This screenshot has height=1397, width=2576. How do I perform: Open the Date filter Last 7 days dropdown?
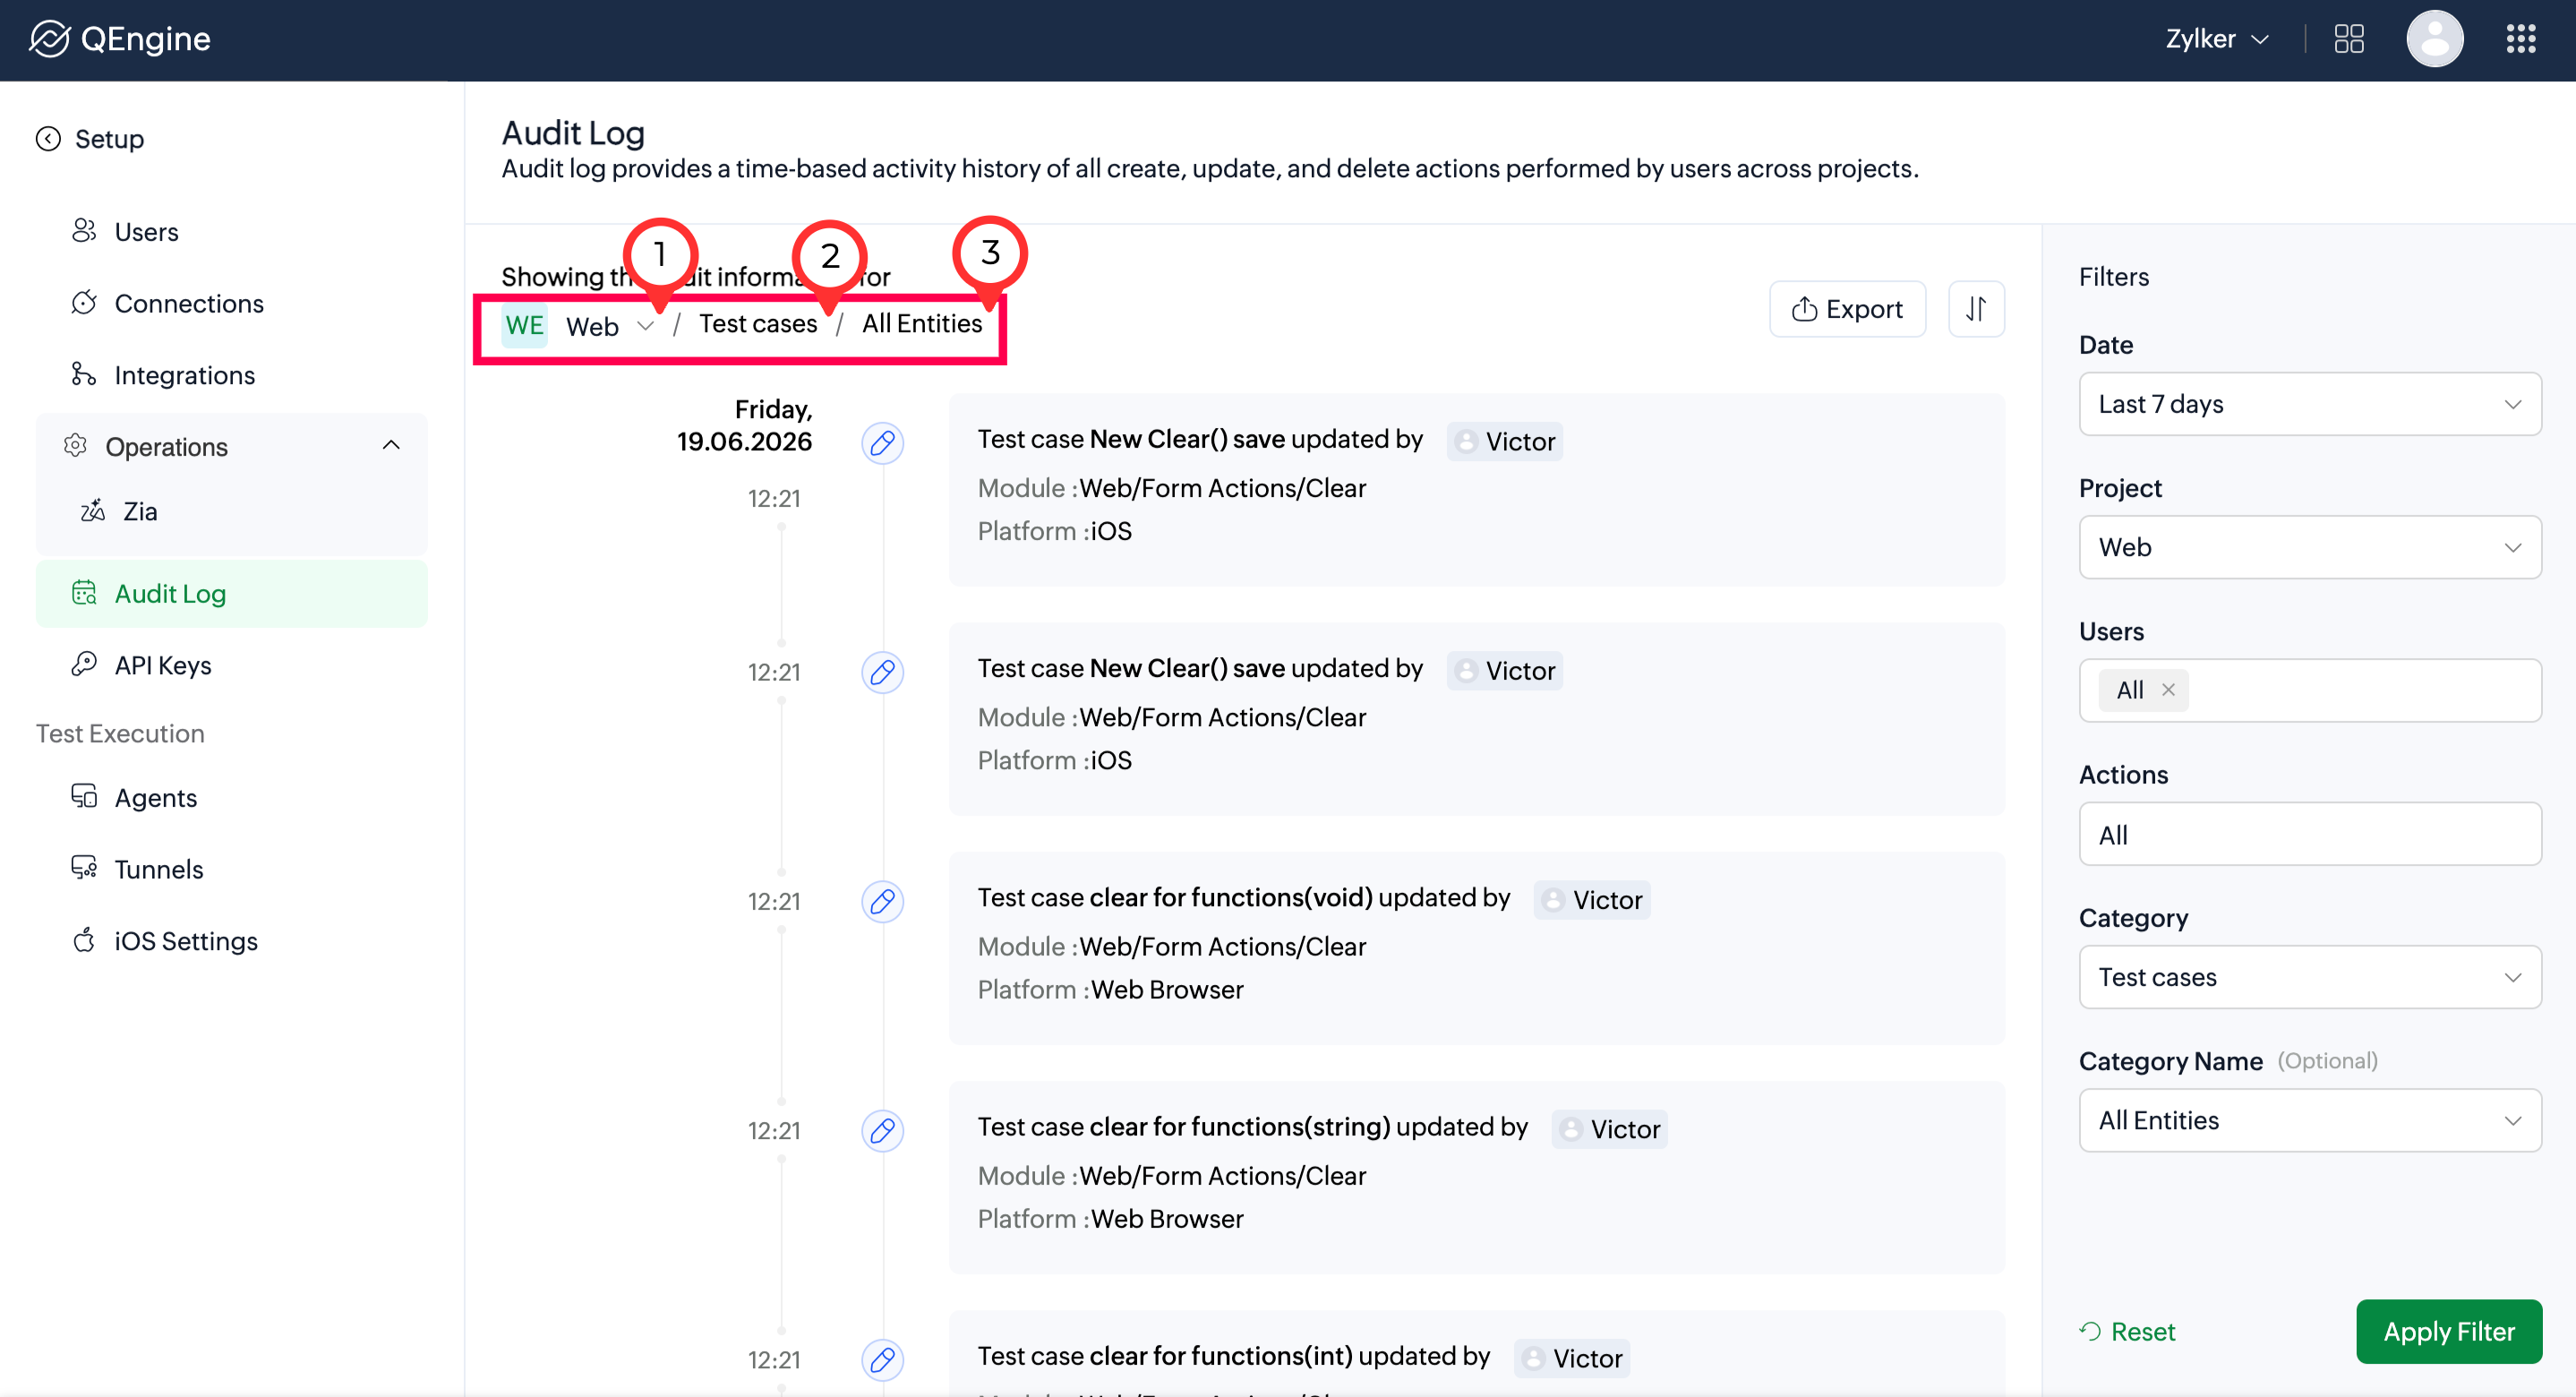pos(2310,404)
